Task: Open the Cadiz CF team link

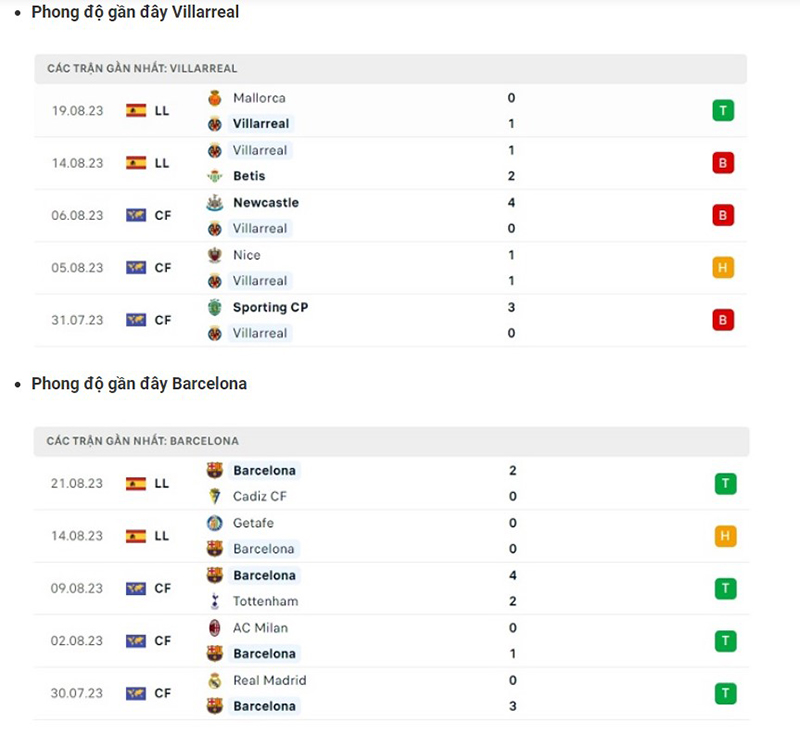Action: coord(259,496)
